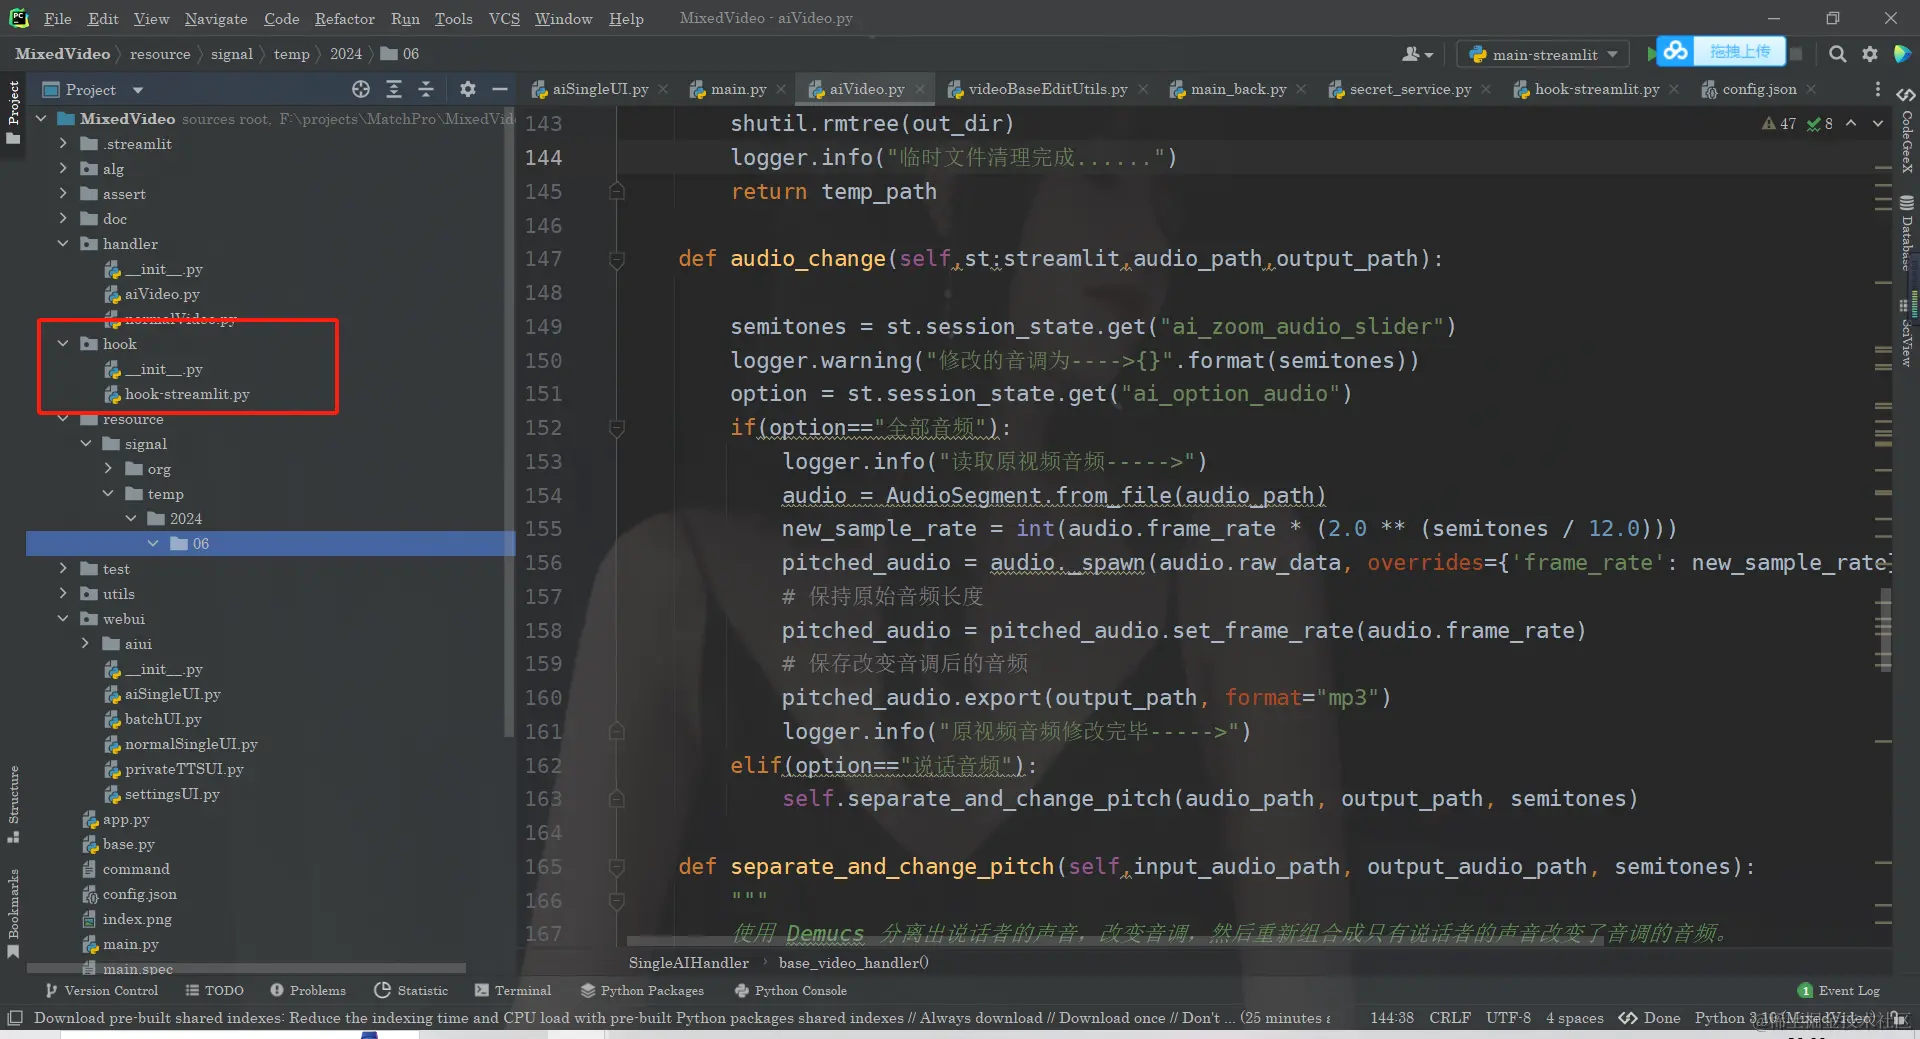Expand the aiui folder under webui
Screen dimensions: 1920x1039
[86, 644]
